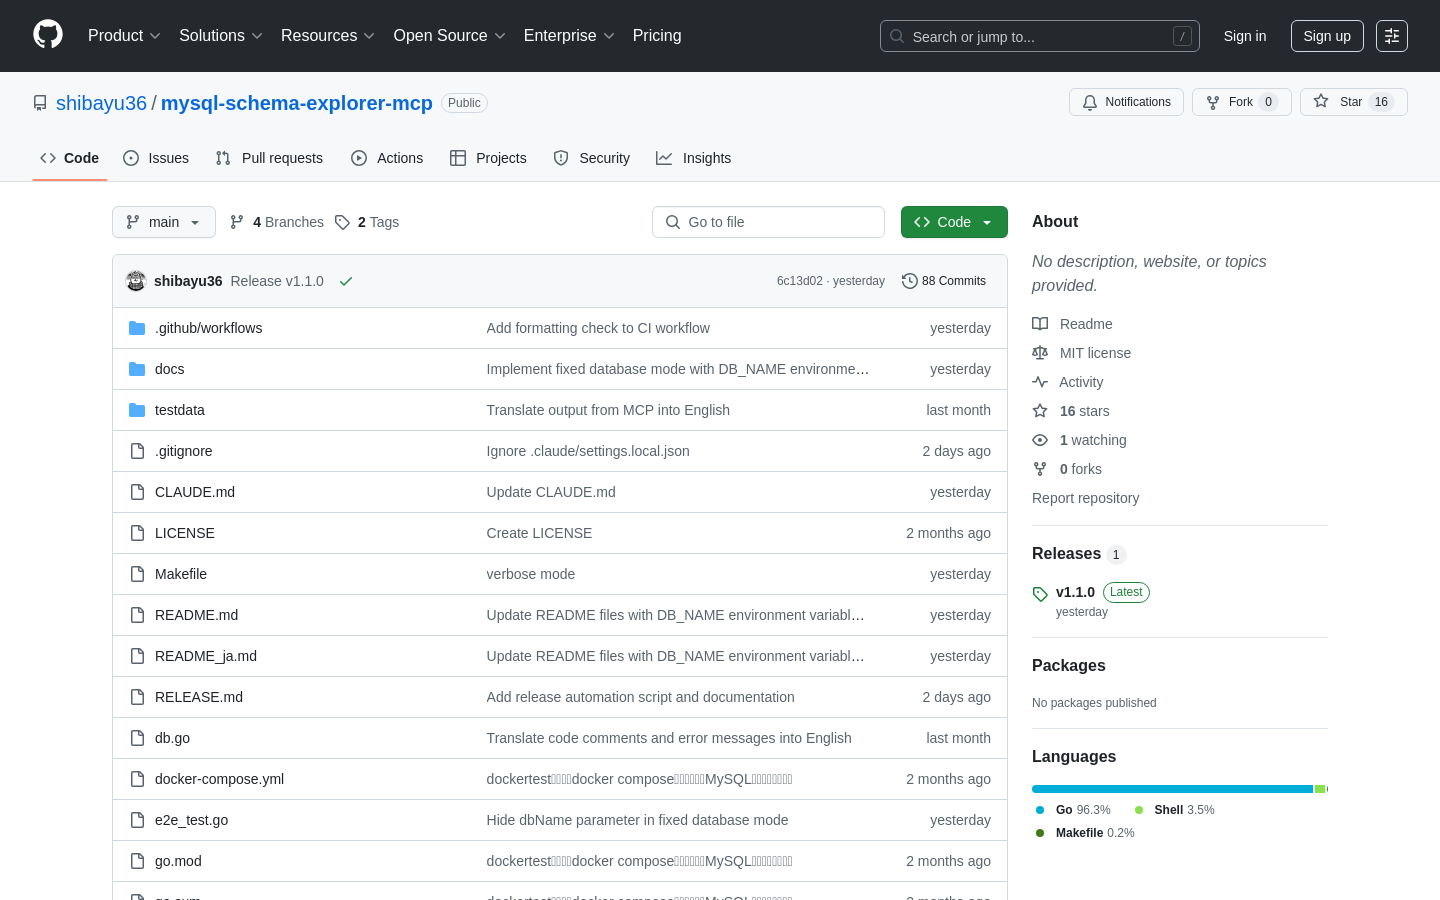Image resolution: width=1440 pixels, height=900 pixels.
Task: Open the command palette slider icon in header
Action: 1392,36
